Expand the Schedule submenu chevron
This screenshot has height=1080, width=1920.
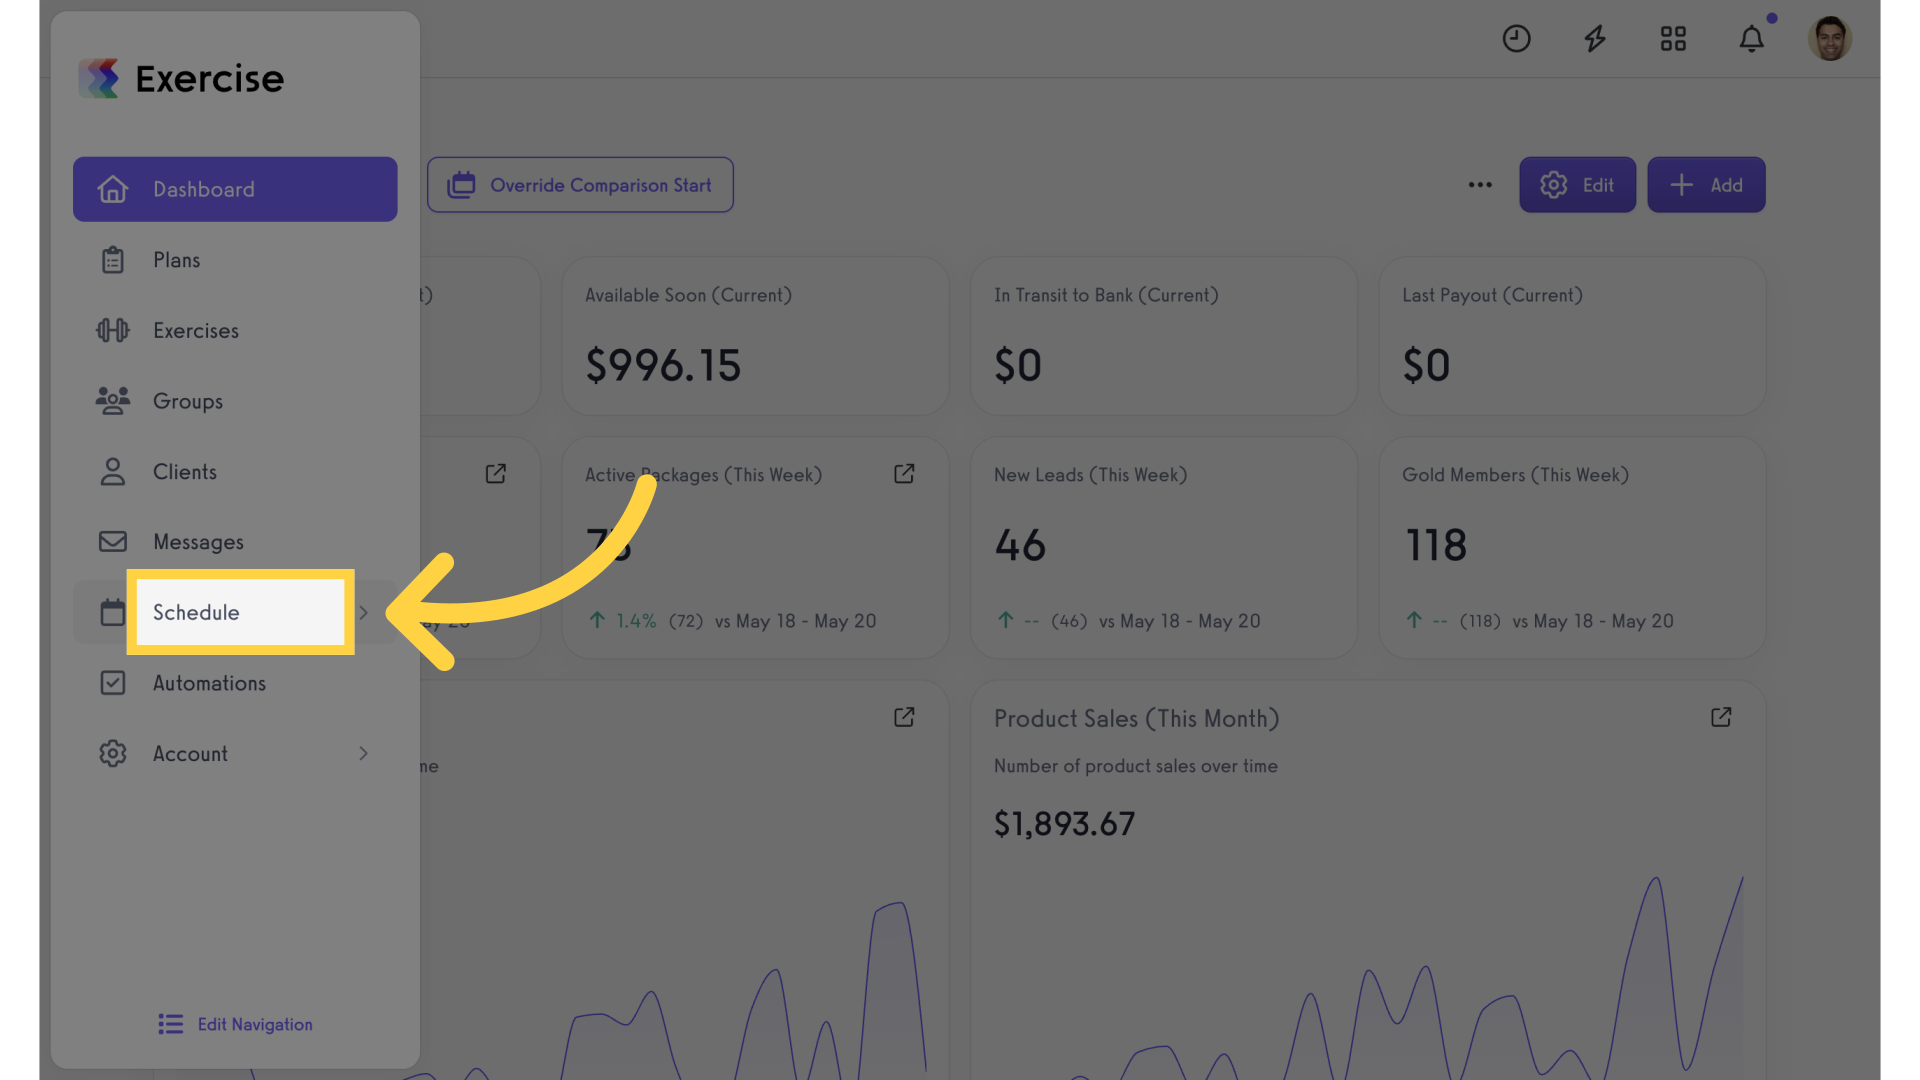click(x=364, y=612)
